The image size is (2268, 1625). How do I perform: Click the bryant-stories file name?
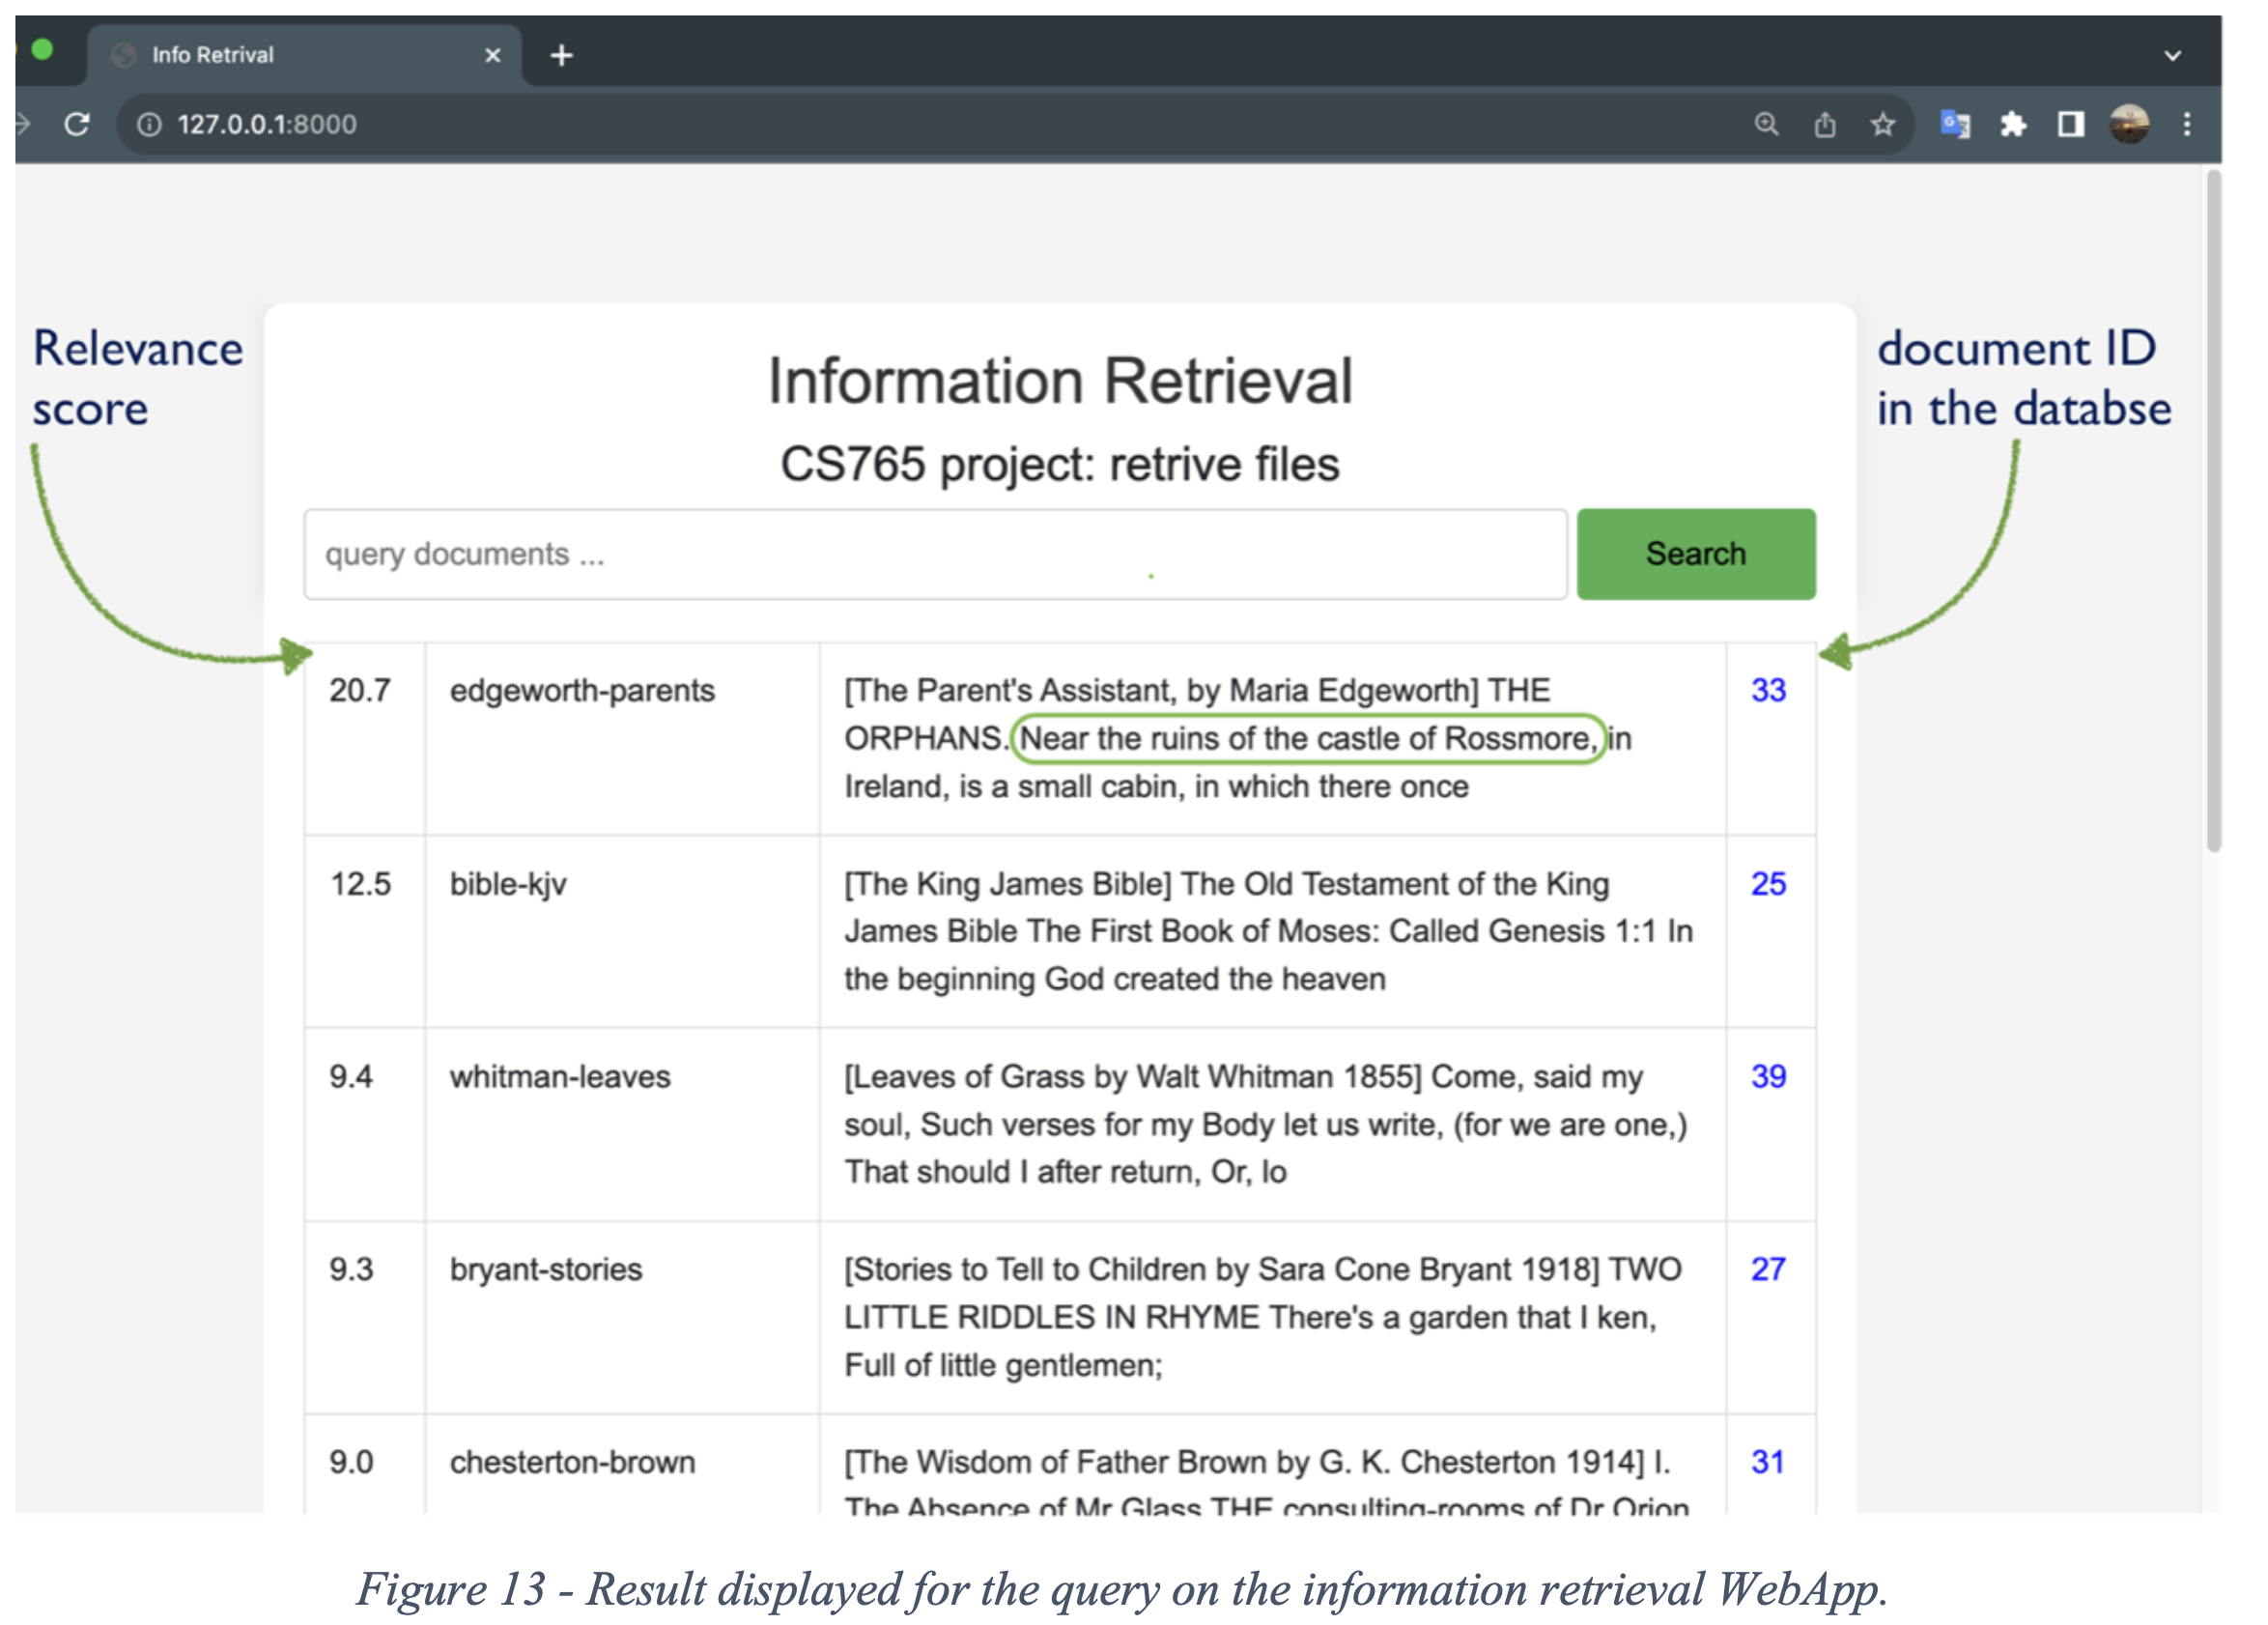pos(546,1270)
